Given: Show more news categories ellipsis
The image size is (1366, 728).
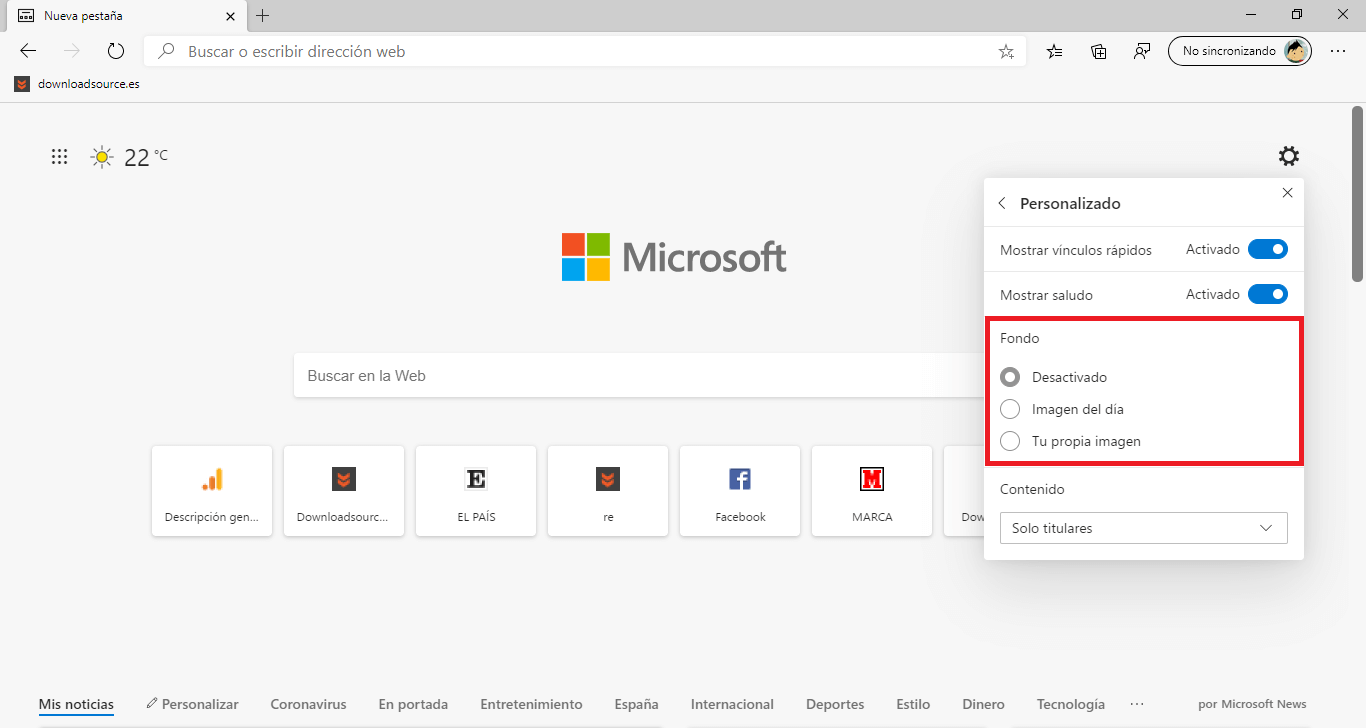Looking at the screenshot, I should [1136, 704].
